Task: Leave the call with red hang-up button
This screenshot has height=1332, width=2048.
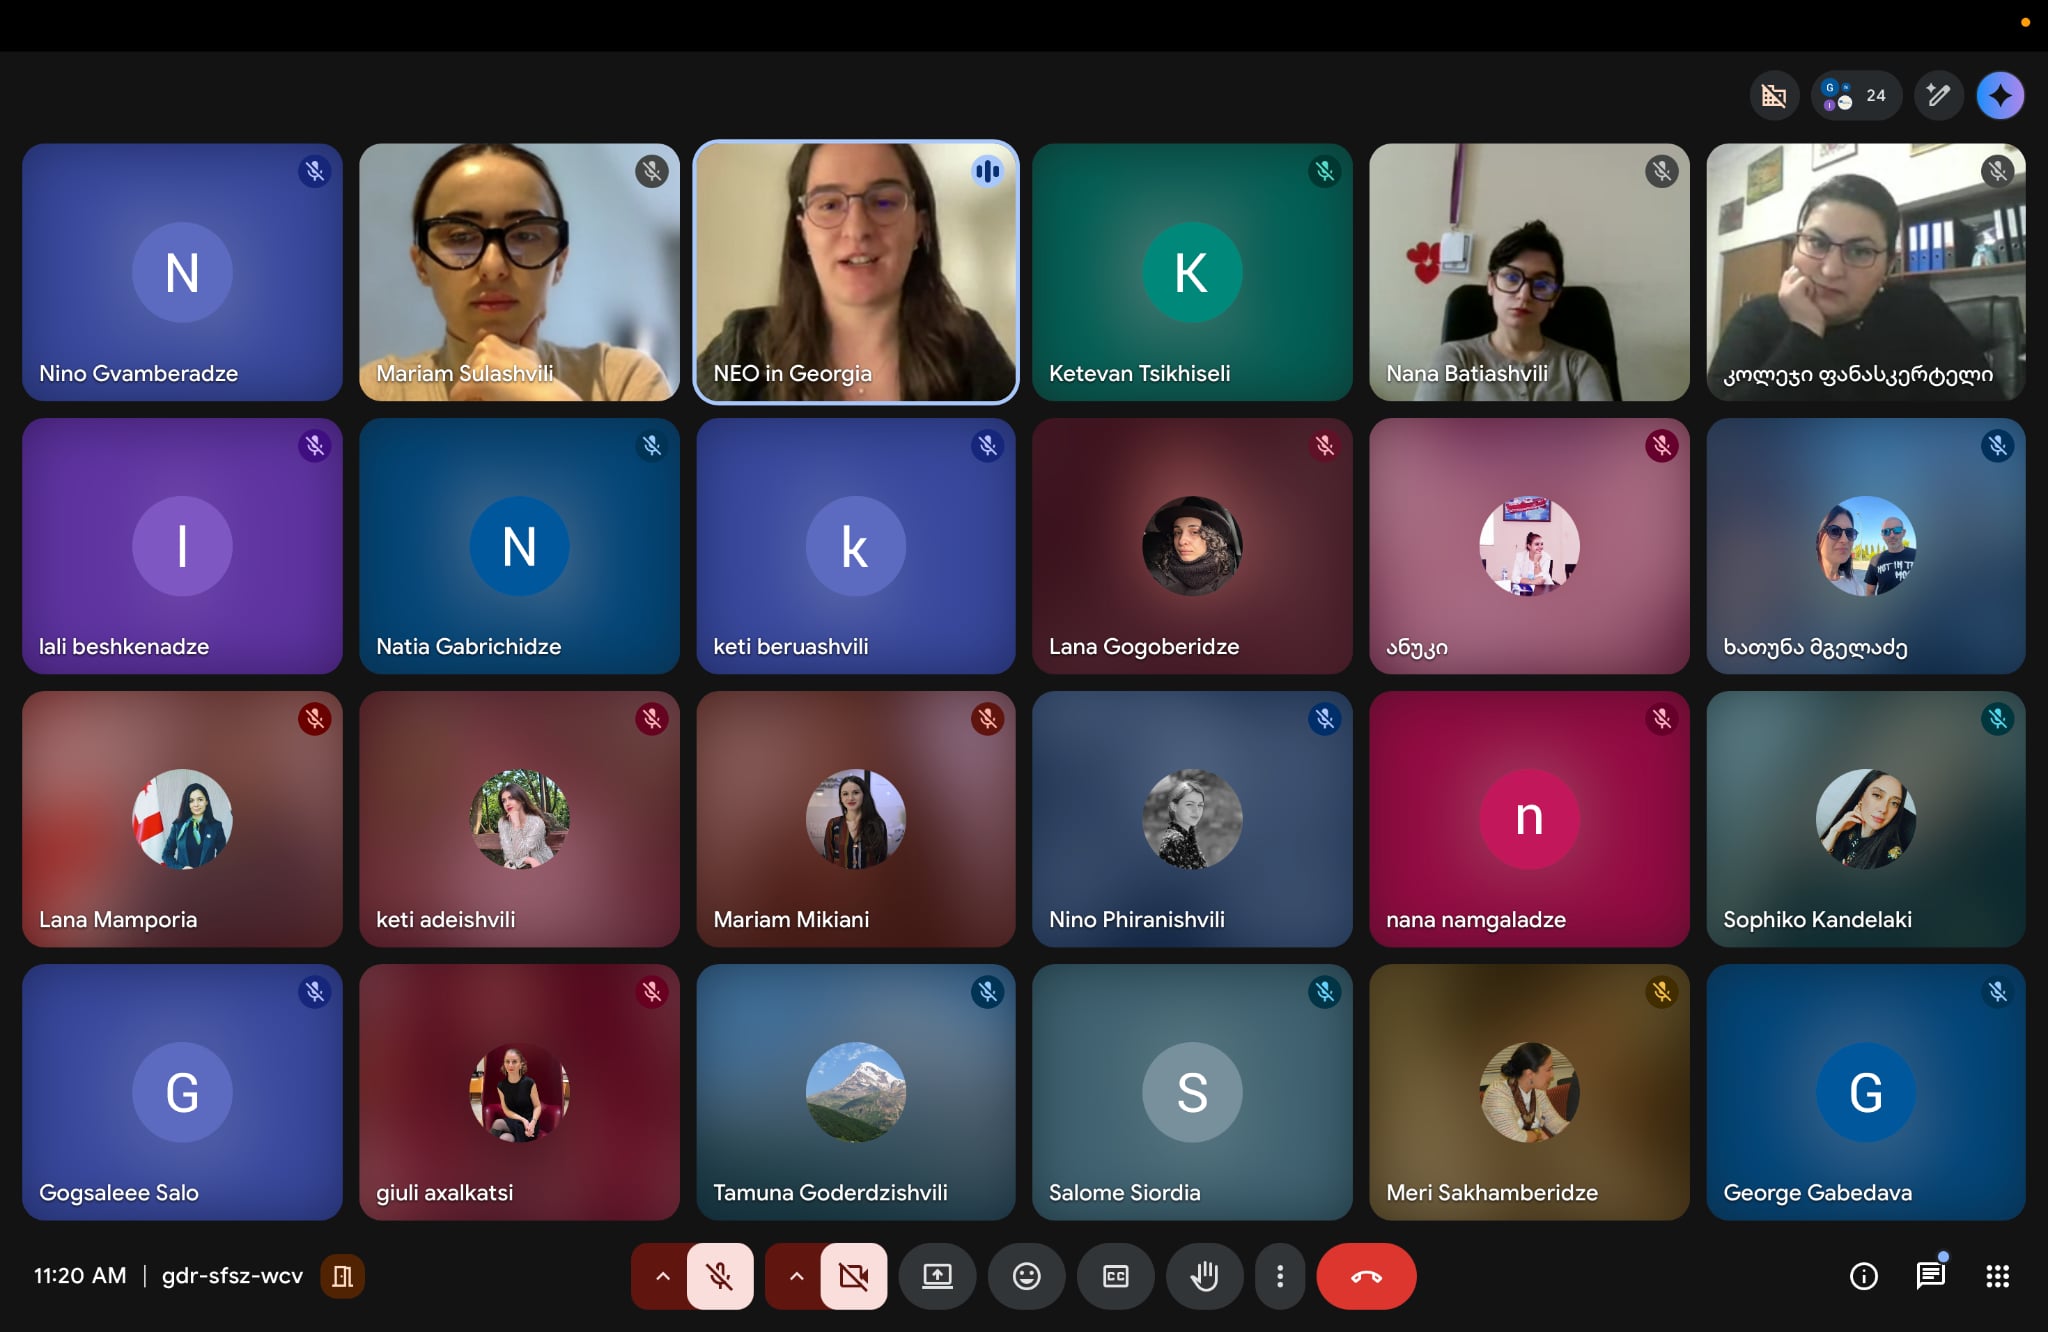Action: point(1365,1276)
